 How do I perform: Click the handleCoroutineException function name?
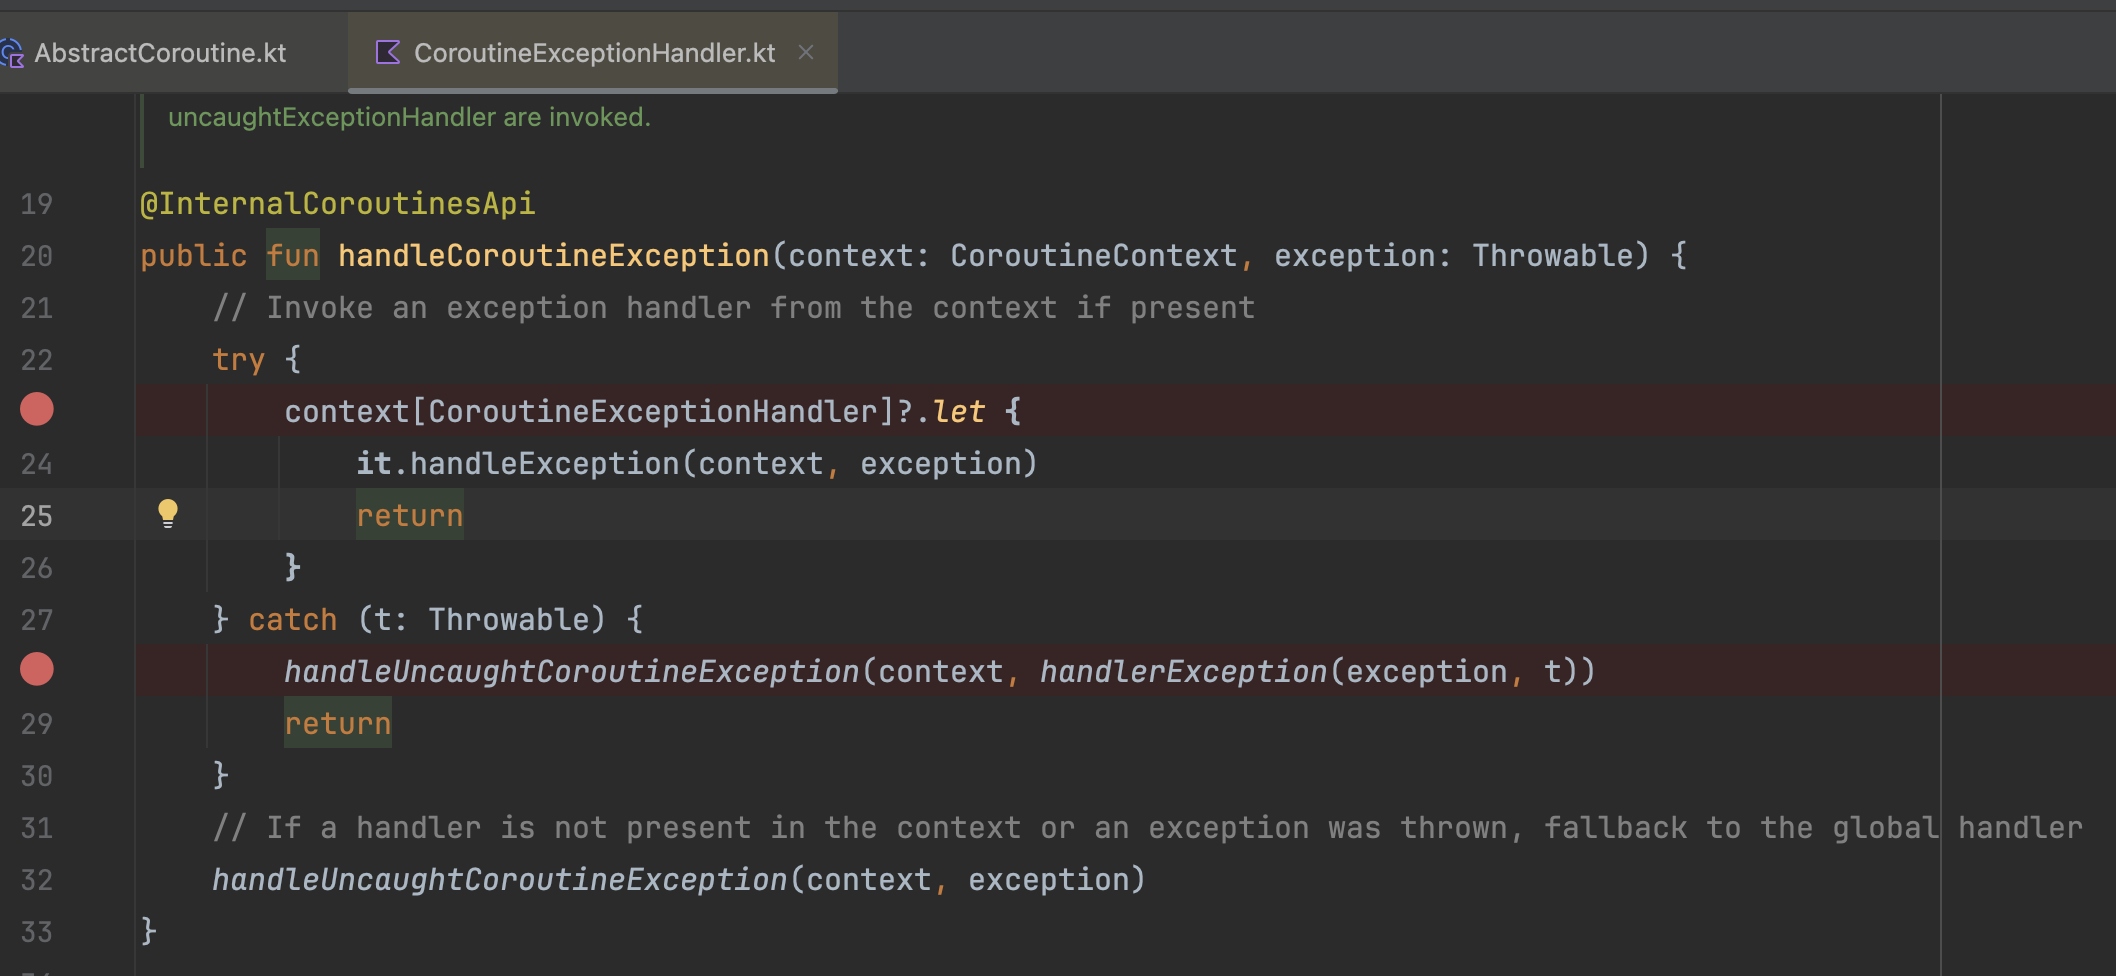coord(551,255)
